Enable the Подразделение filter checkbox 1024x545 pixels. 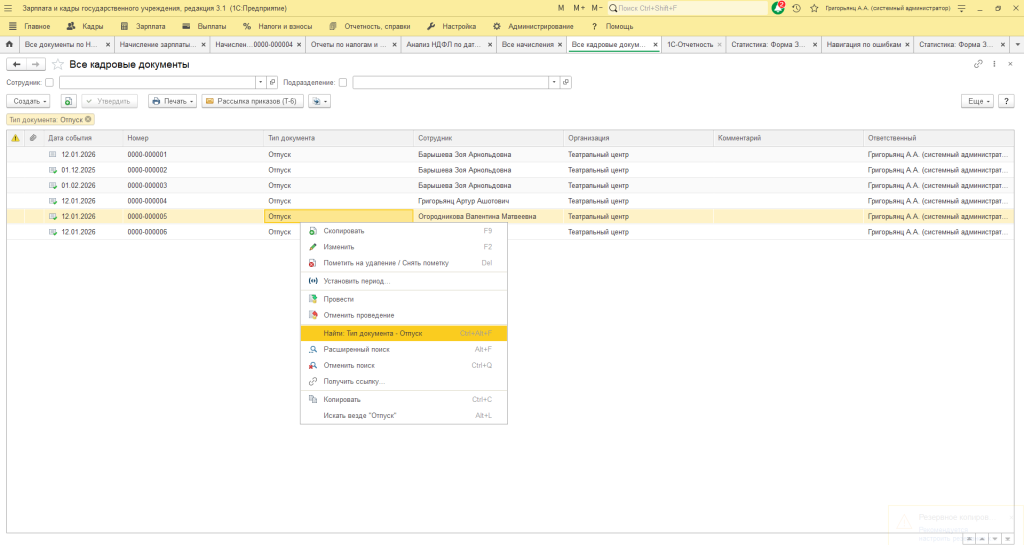343,82
